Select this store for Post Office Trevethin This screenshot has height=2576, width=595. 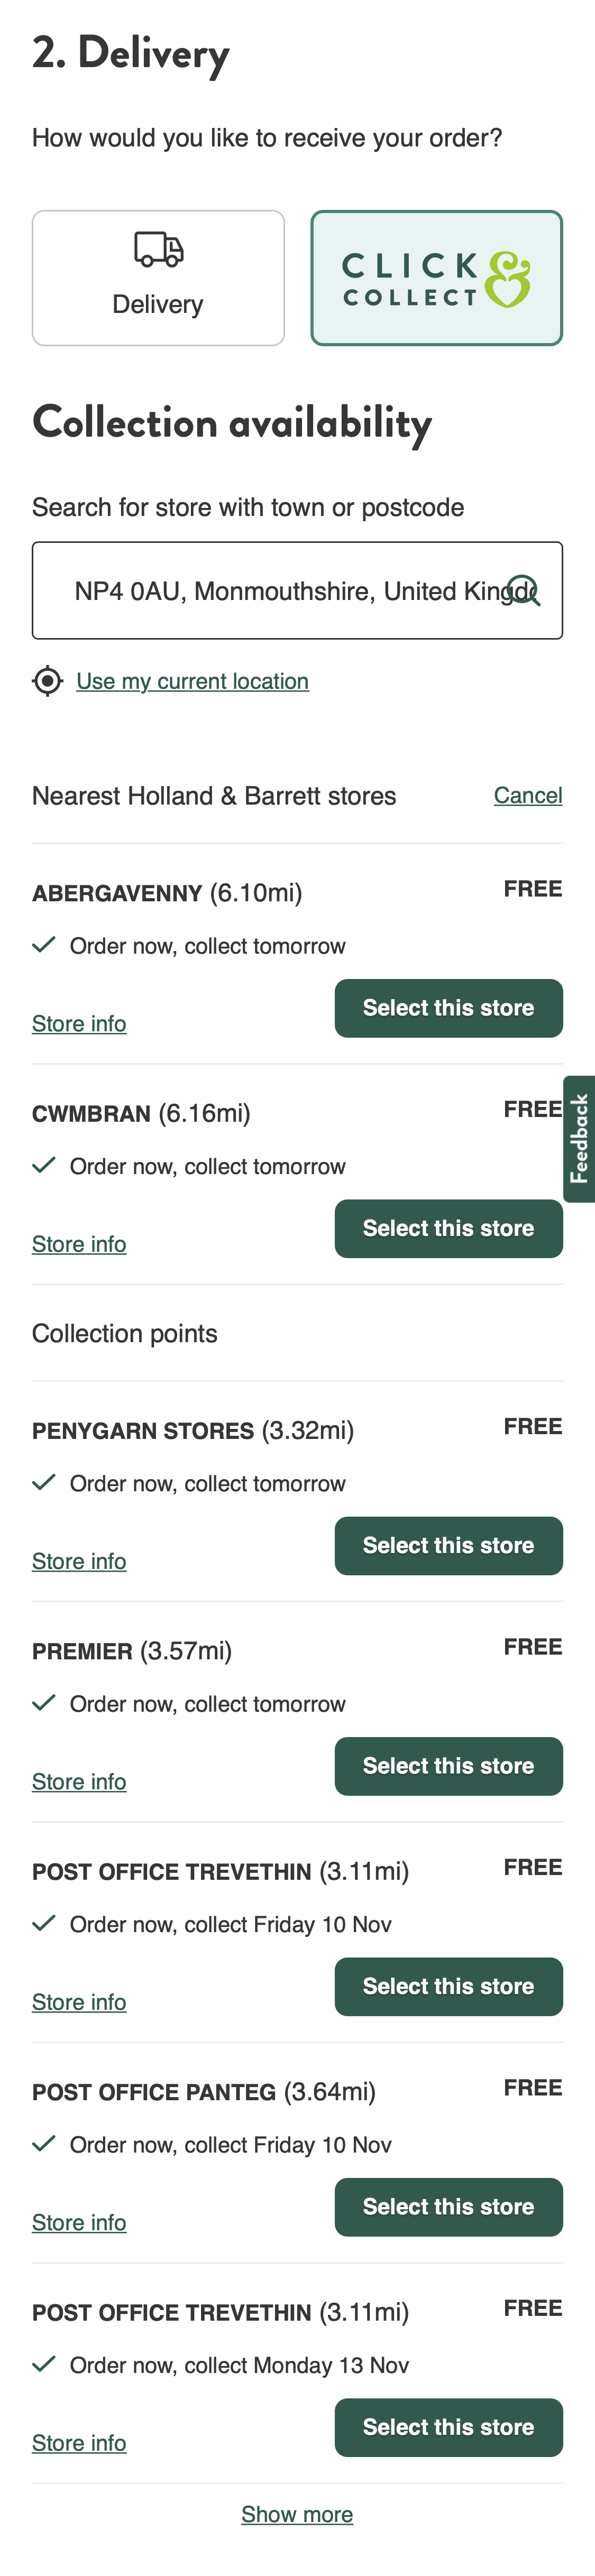(x=448, y=1986)
